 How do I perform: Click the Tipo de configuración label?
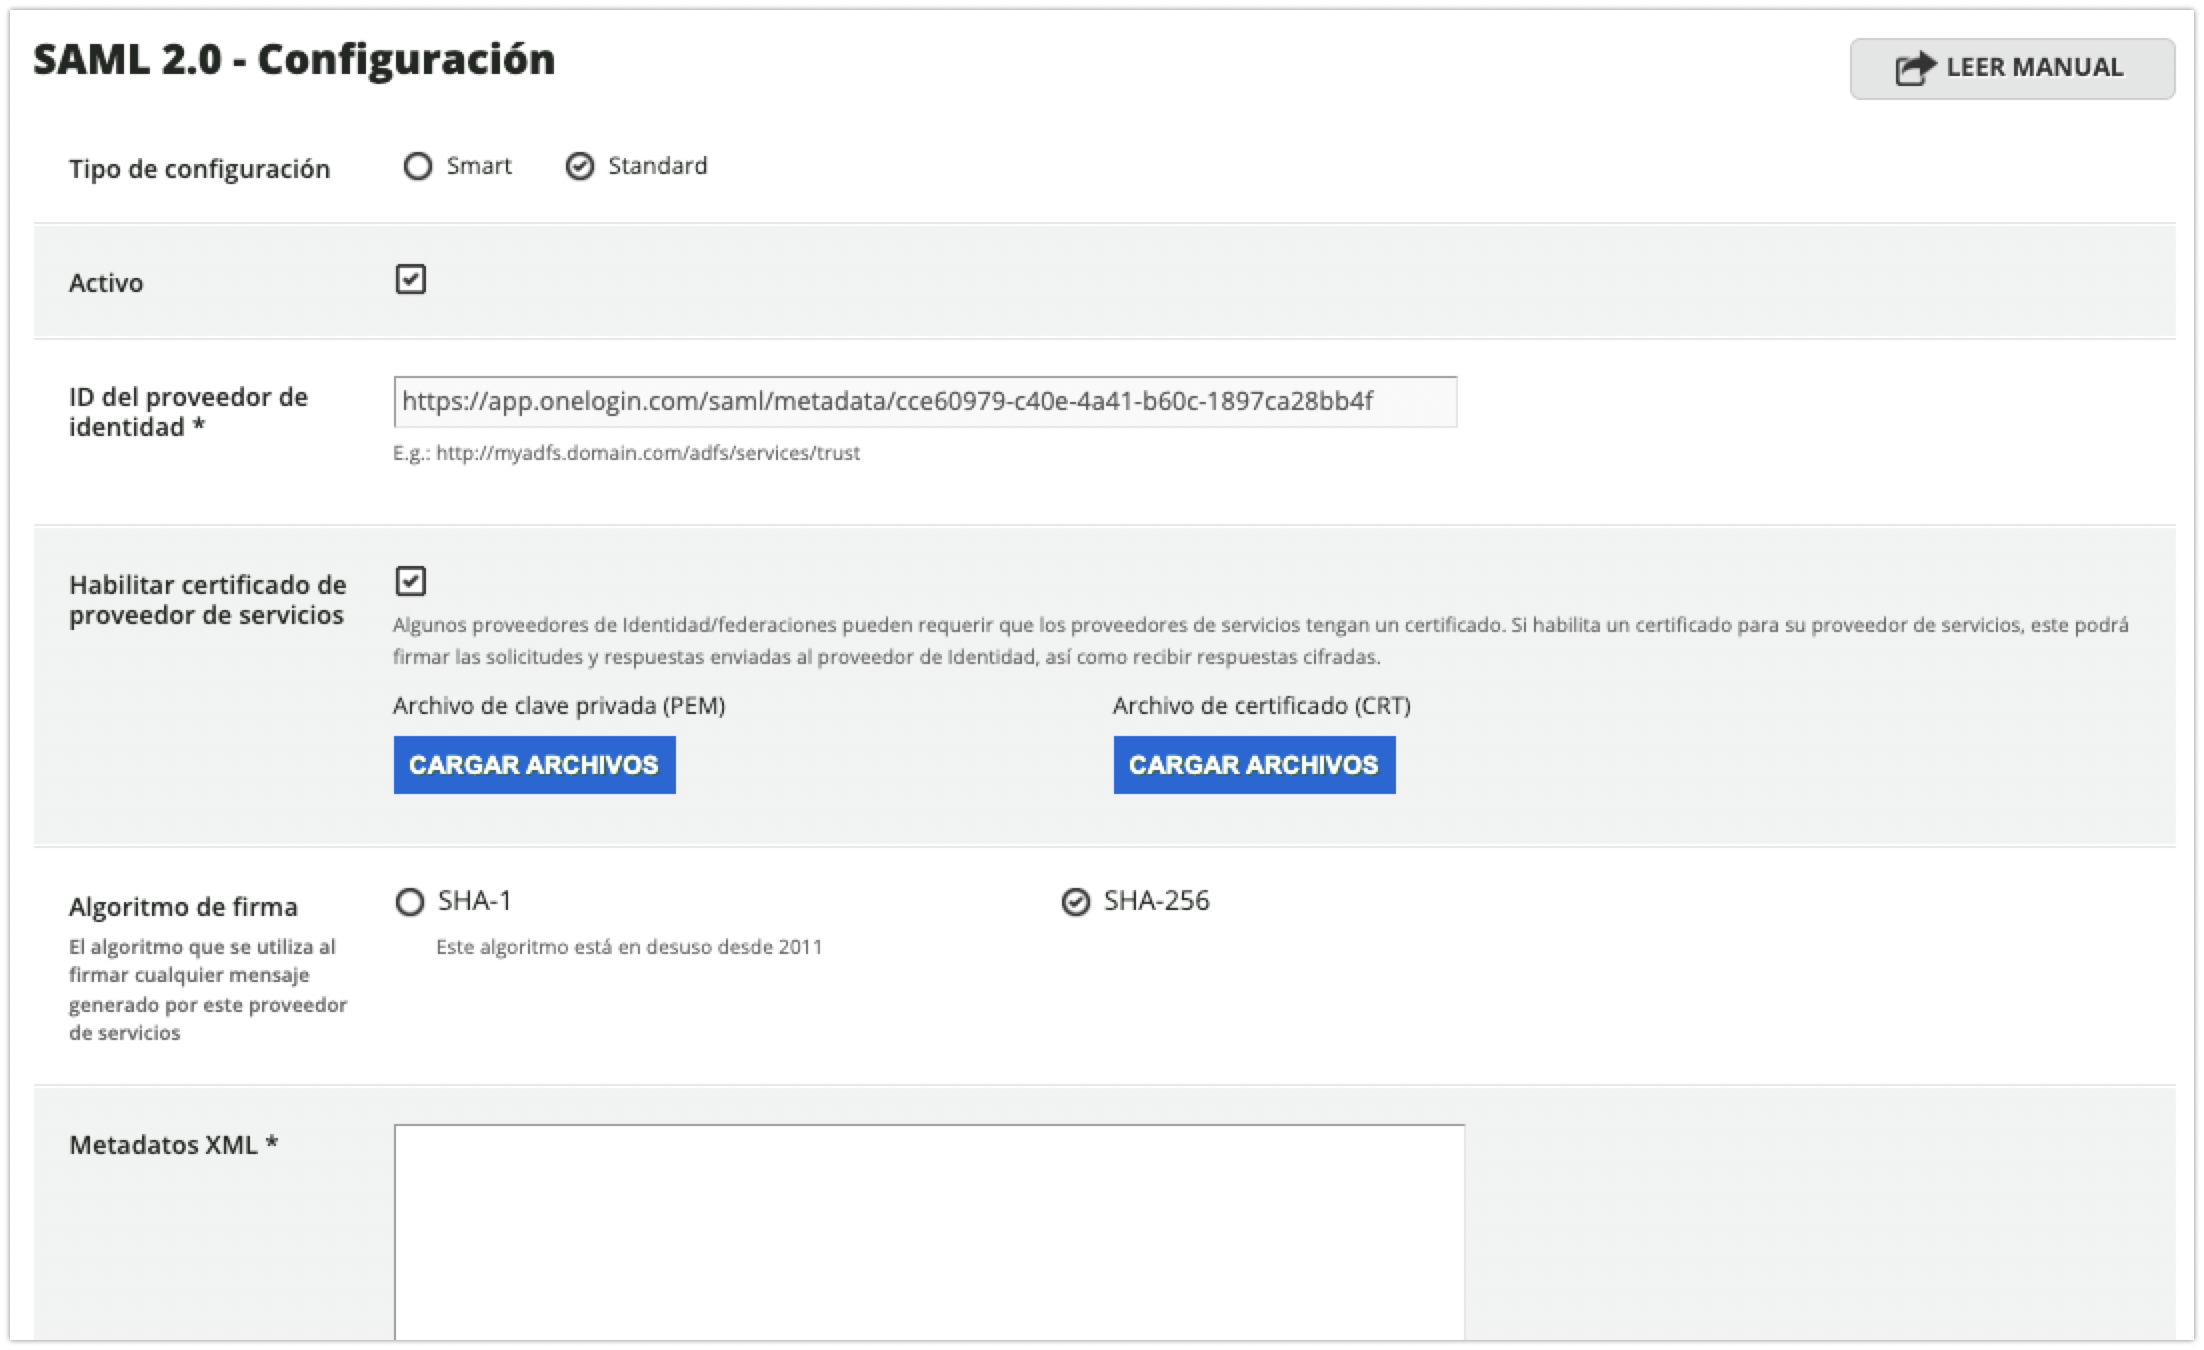coord(200,168)
